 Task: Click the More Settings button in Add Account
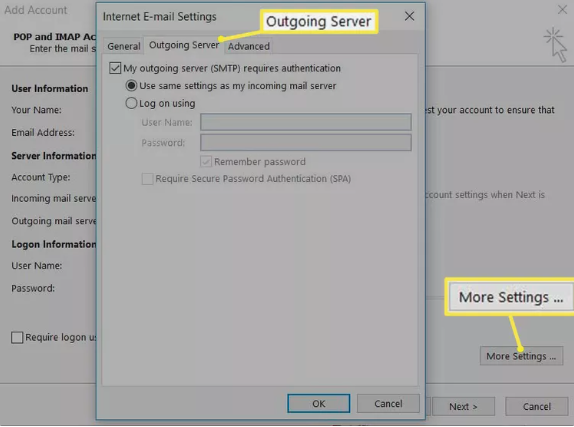521,356
